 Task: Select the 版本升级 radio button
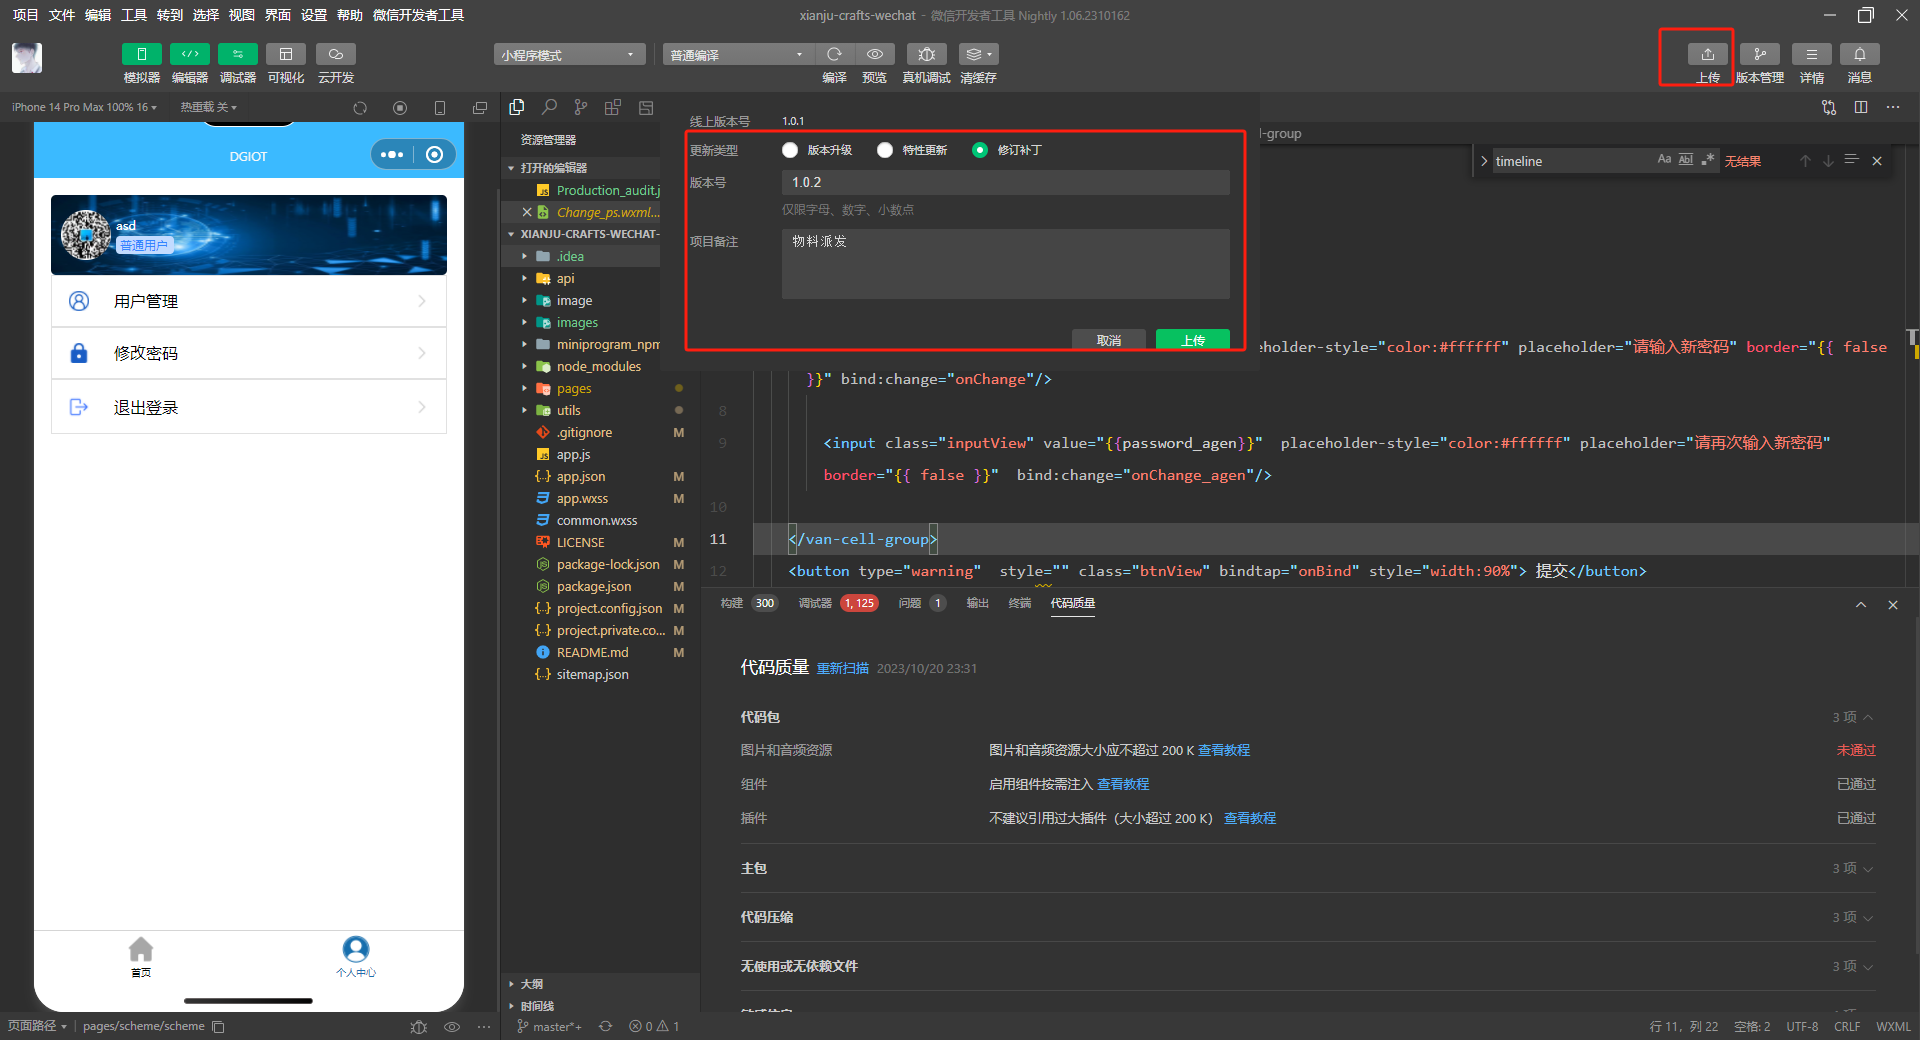(x=790, y=150)
